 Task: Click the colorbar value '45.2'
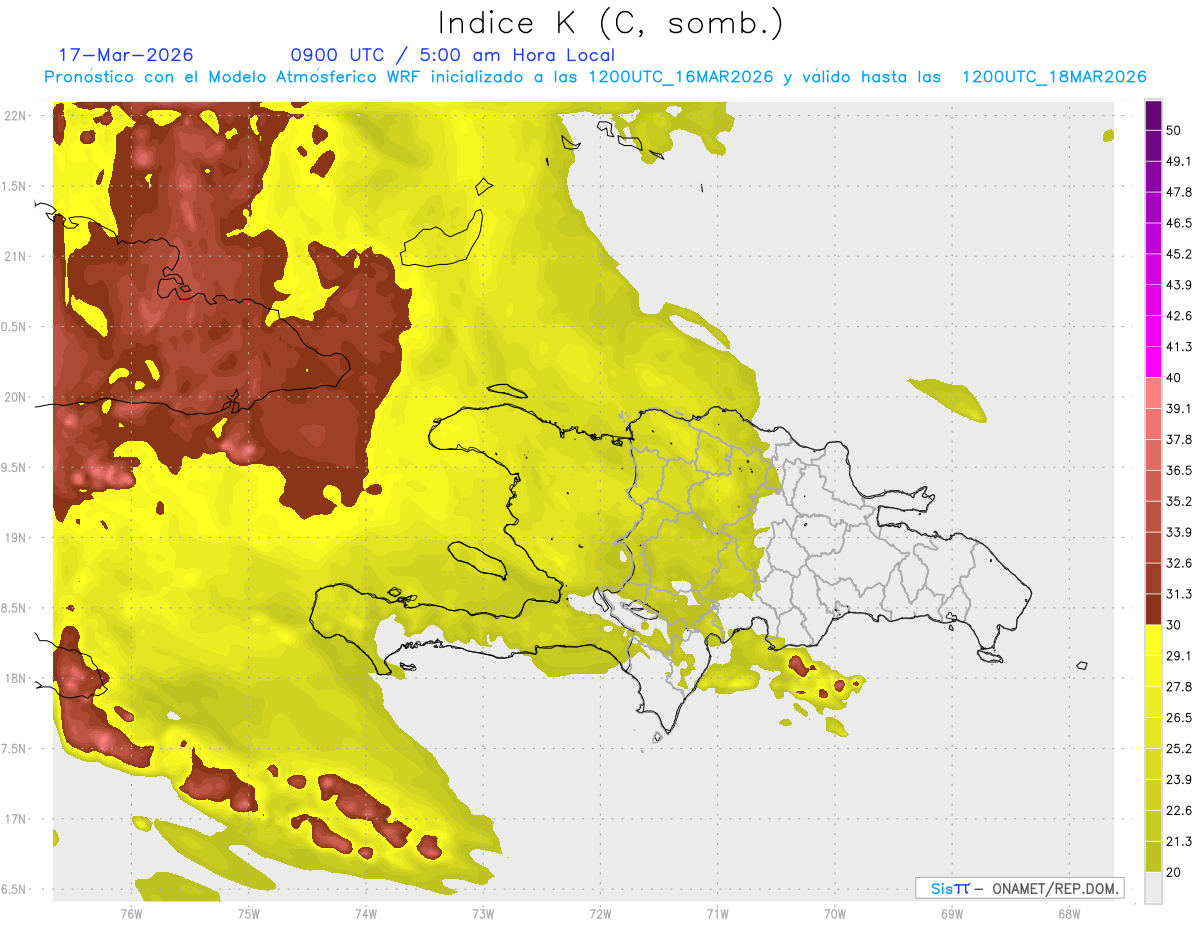[x=1179, y=254]
